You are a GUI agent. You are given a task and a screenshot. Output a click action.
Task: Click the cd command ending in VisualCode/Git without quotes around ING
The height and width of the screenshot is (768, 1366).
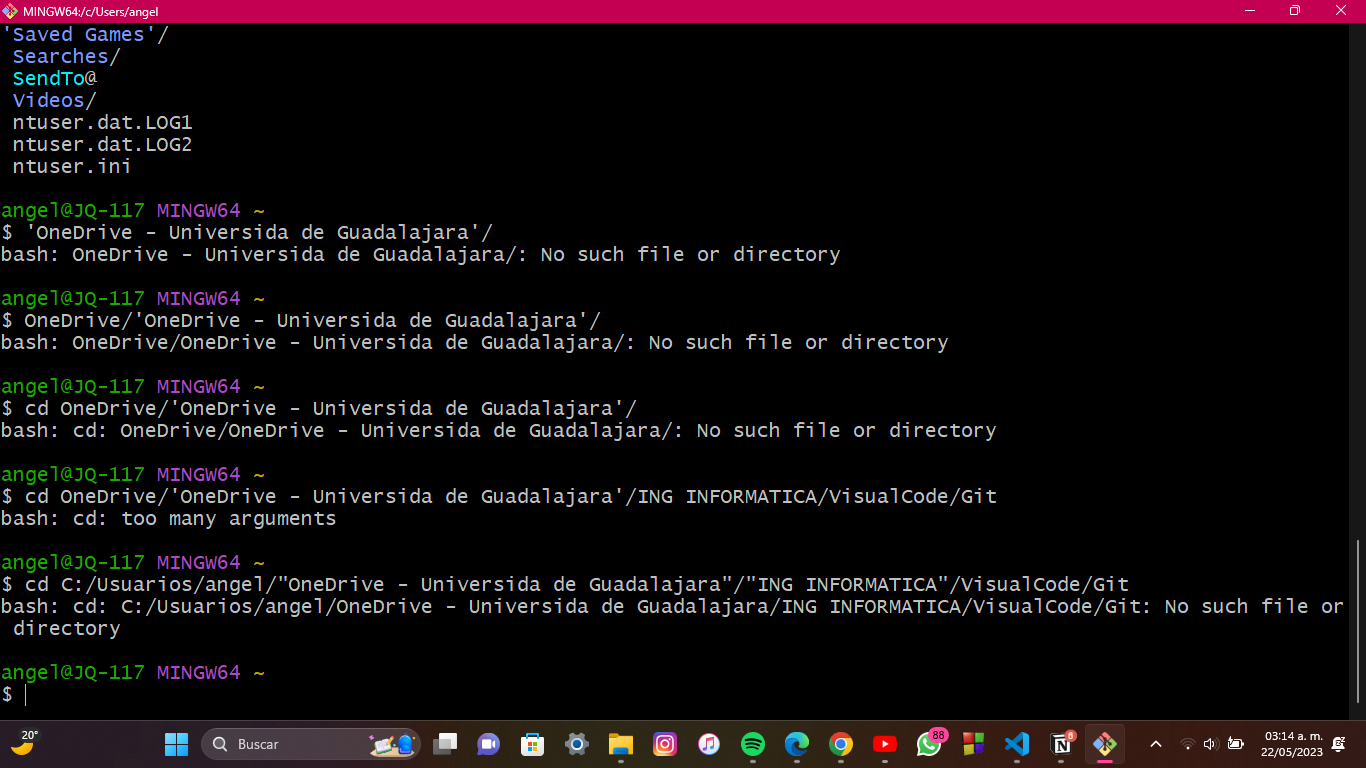[x=511, y=497]
